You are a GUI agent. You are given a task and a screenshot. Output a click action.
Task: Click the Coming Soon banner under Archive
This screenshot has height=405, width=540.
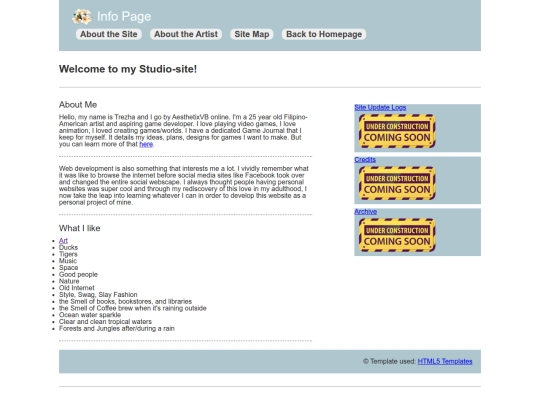click(x=397, y=235)
